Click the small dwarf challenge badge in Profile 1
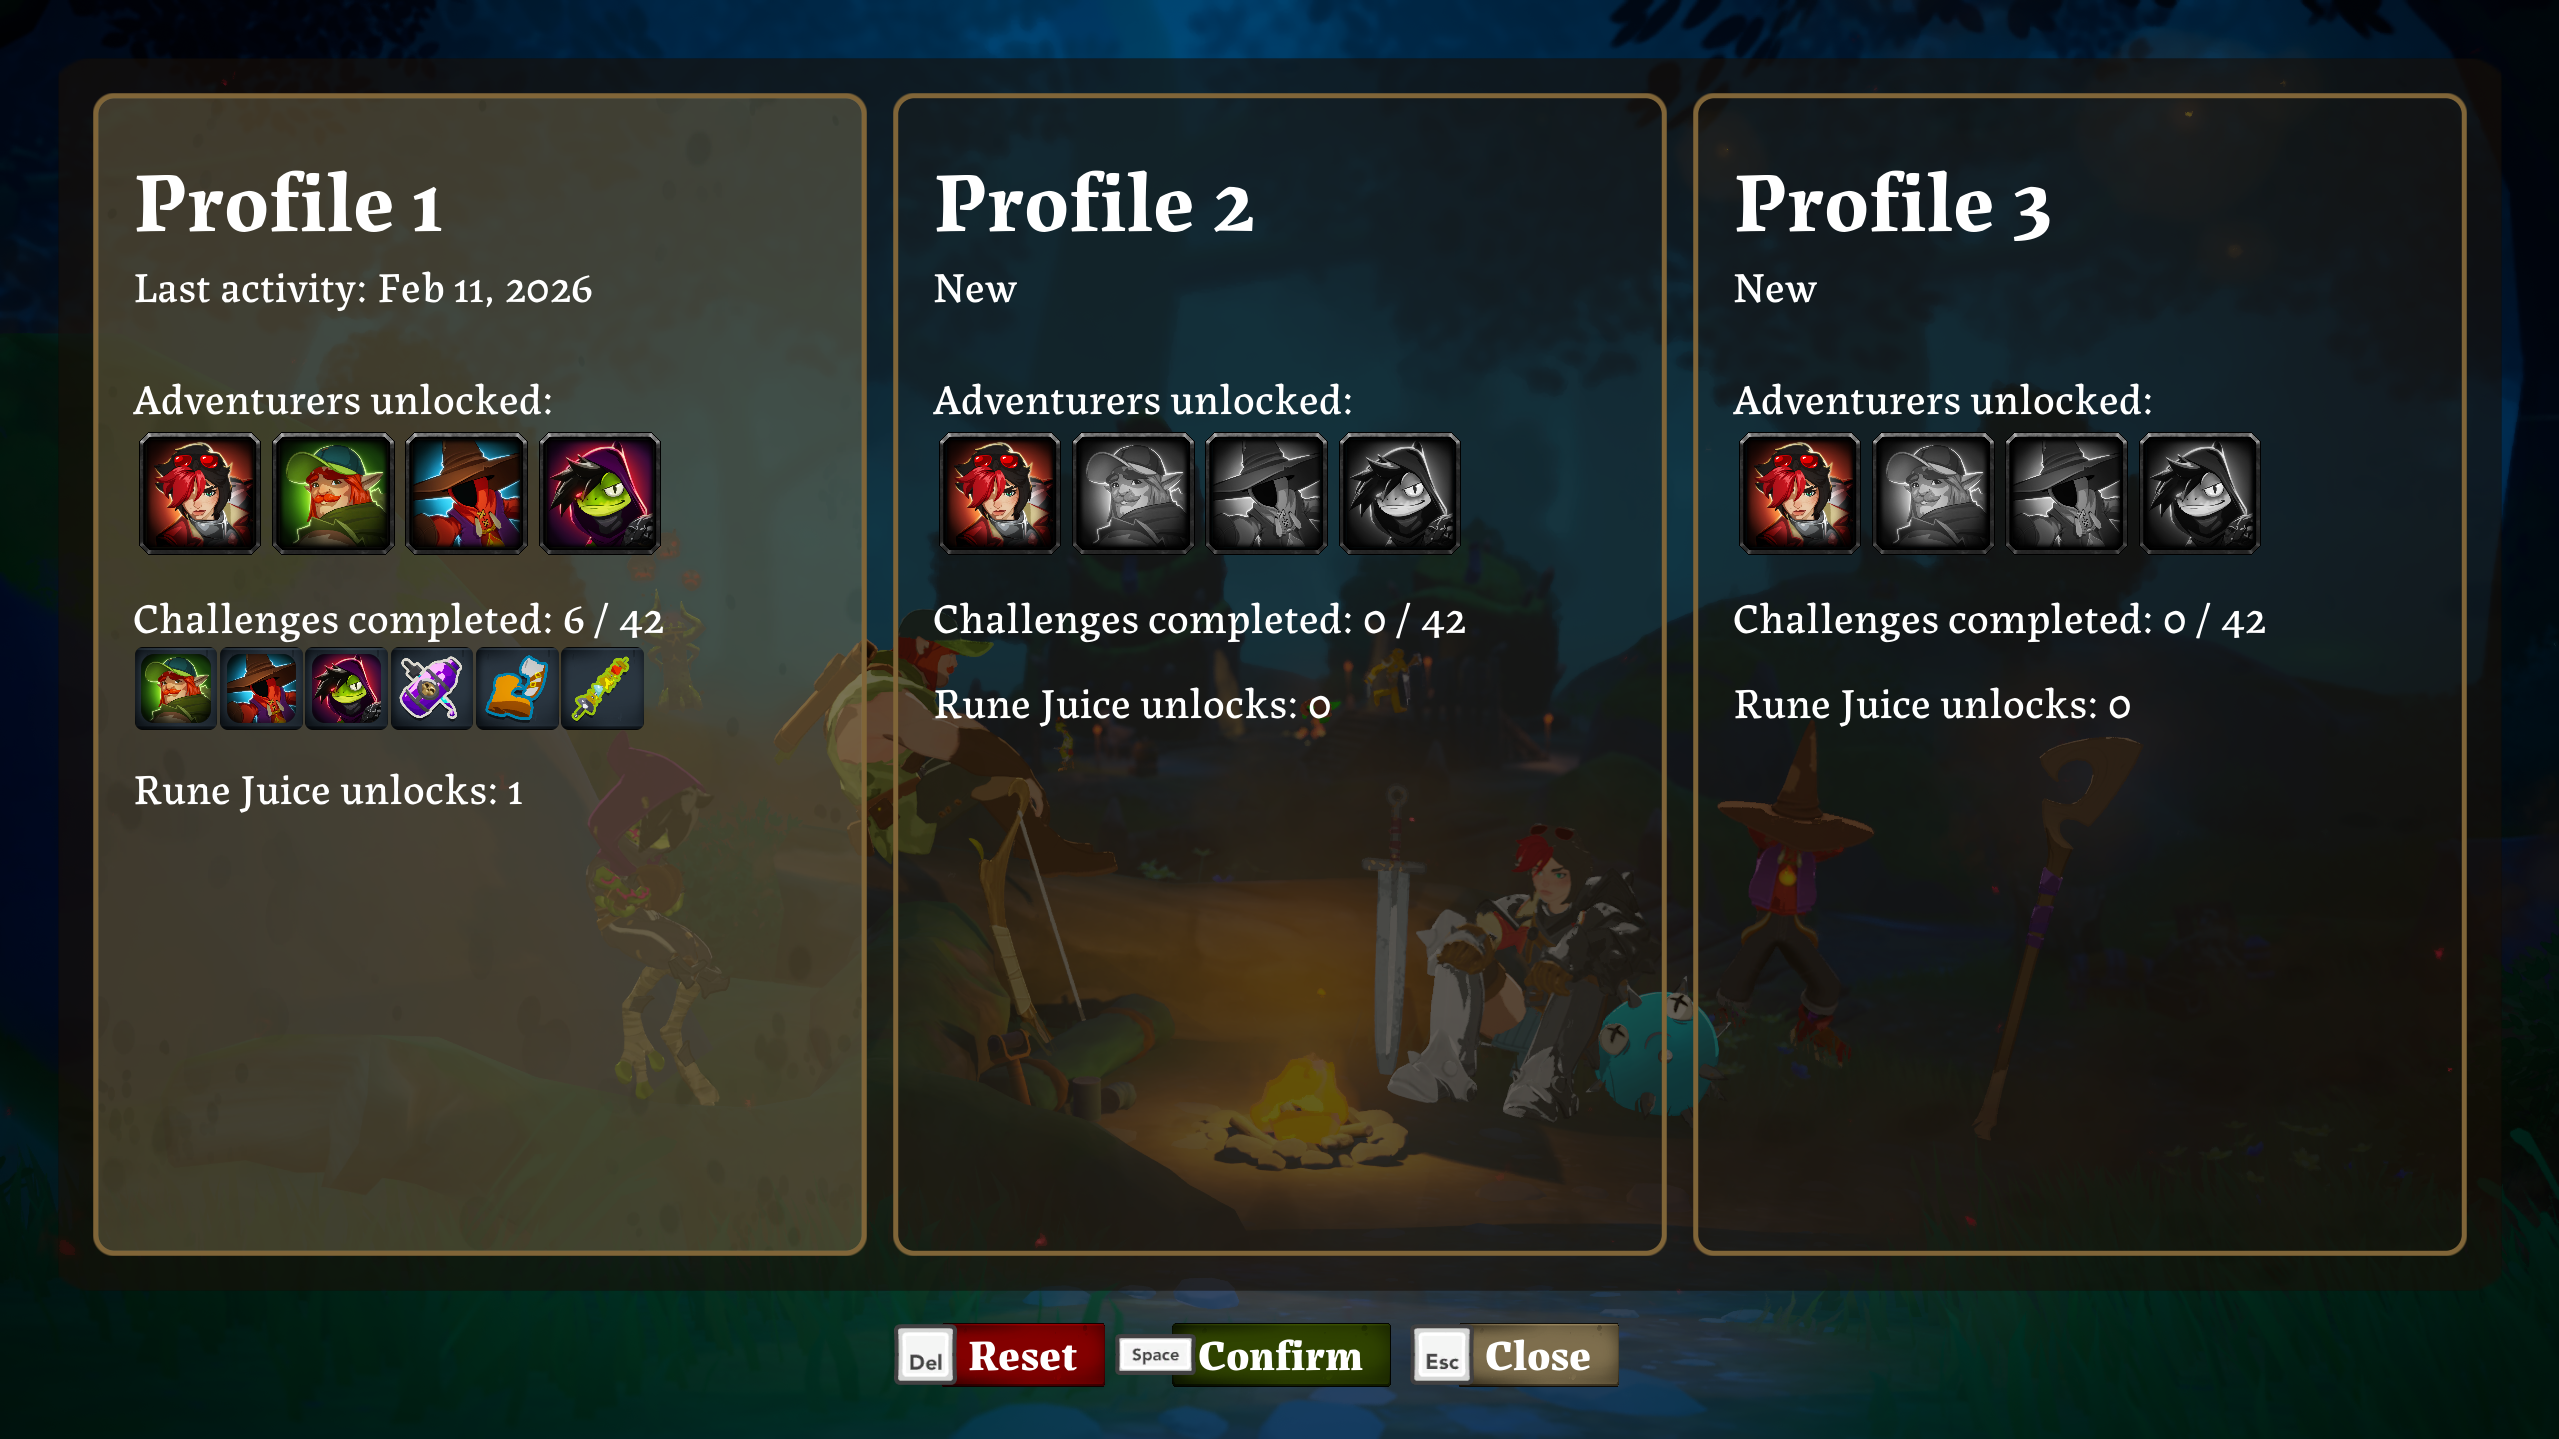2559x1439 pixels. (x=176, y=688)
